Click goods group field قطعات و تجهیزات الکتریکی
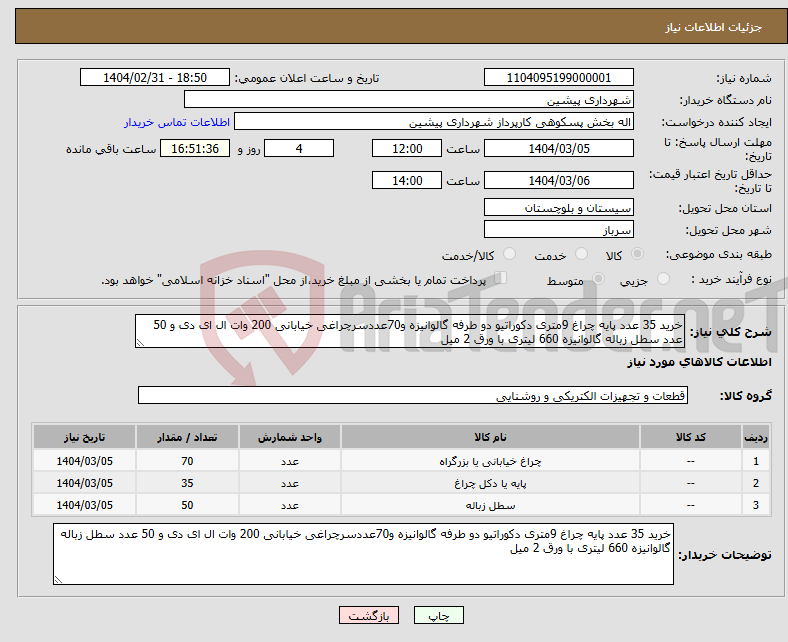The width and height of the screenshot is (788, 642). 413,395
